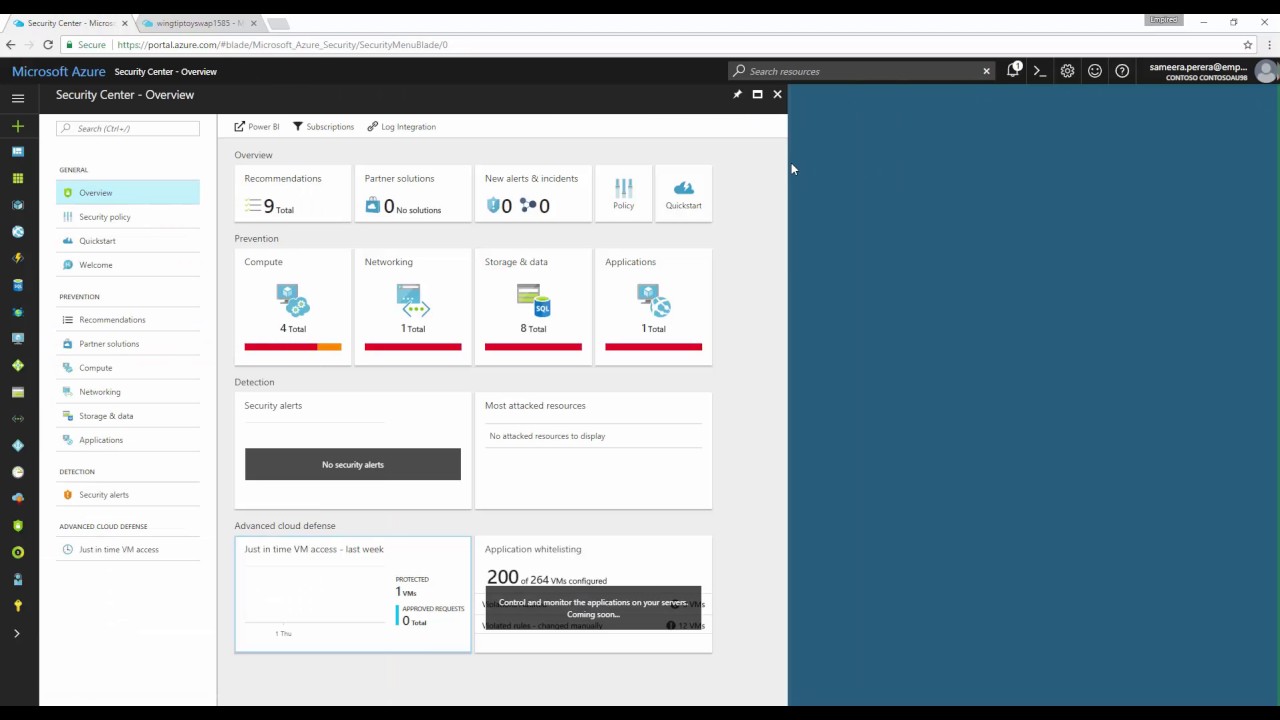
Task: Click the feedback smiley icon
Action: pos(1095,71)
